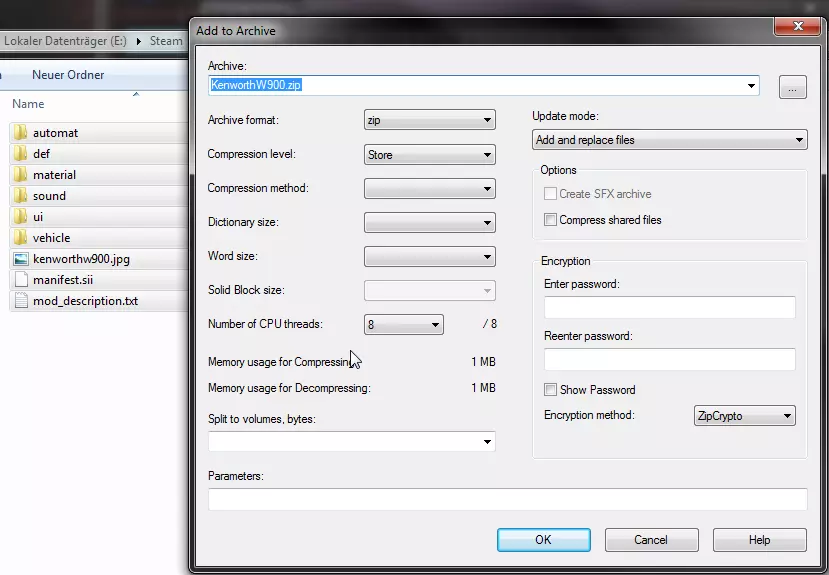Open the Dictionary size dropdown

[429, 222]
